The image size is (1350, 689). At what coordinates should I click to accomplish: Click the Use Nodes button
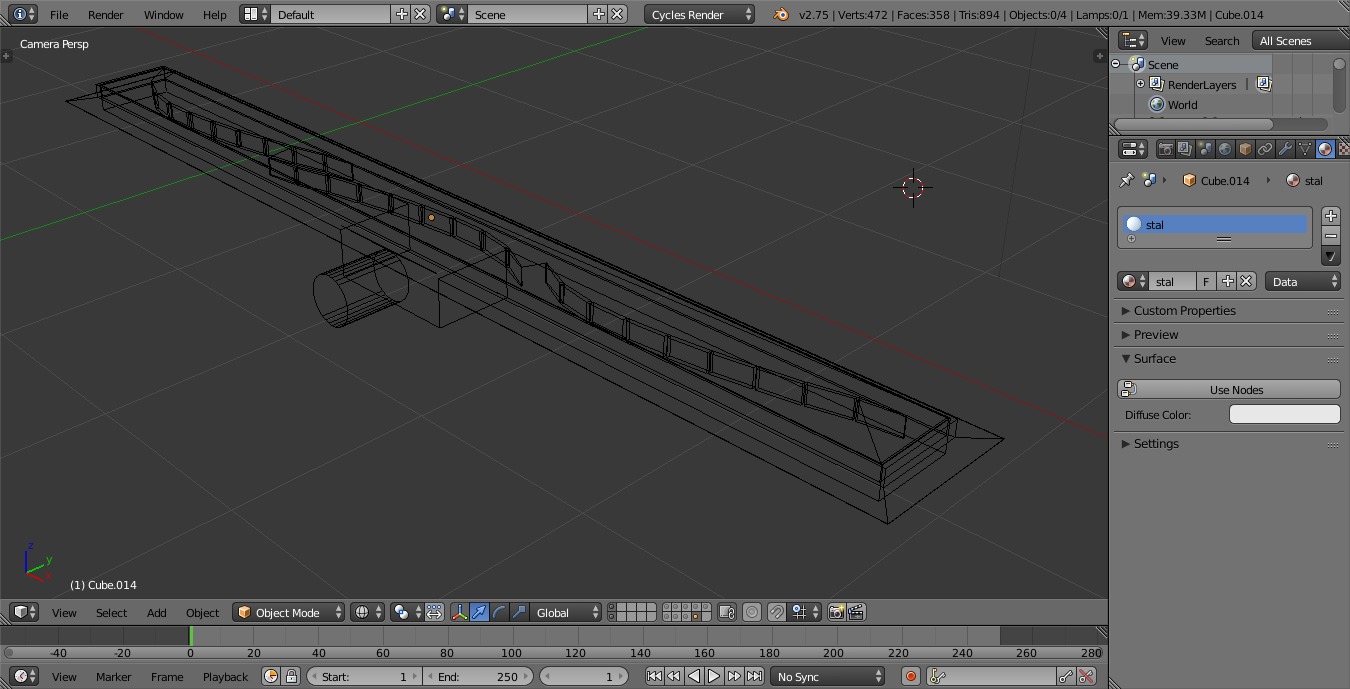click(x=1228, y=390)
